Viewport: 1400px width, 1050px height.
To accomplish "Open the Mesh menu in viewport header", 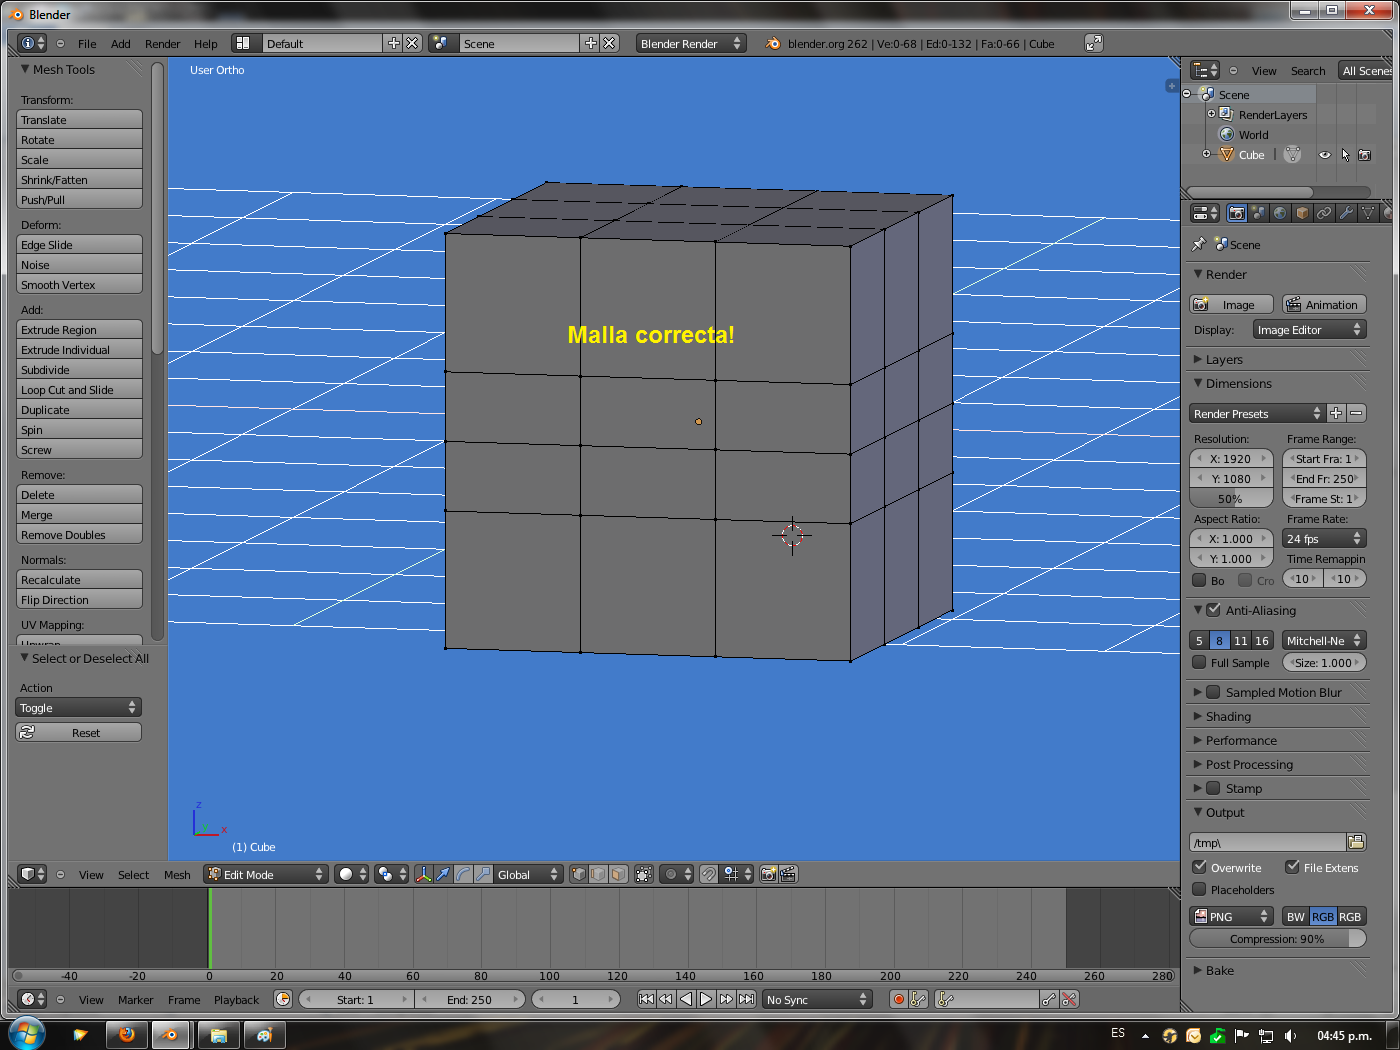I will coord(177,875).
